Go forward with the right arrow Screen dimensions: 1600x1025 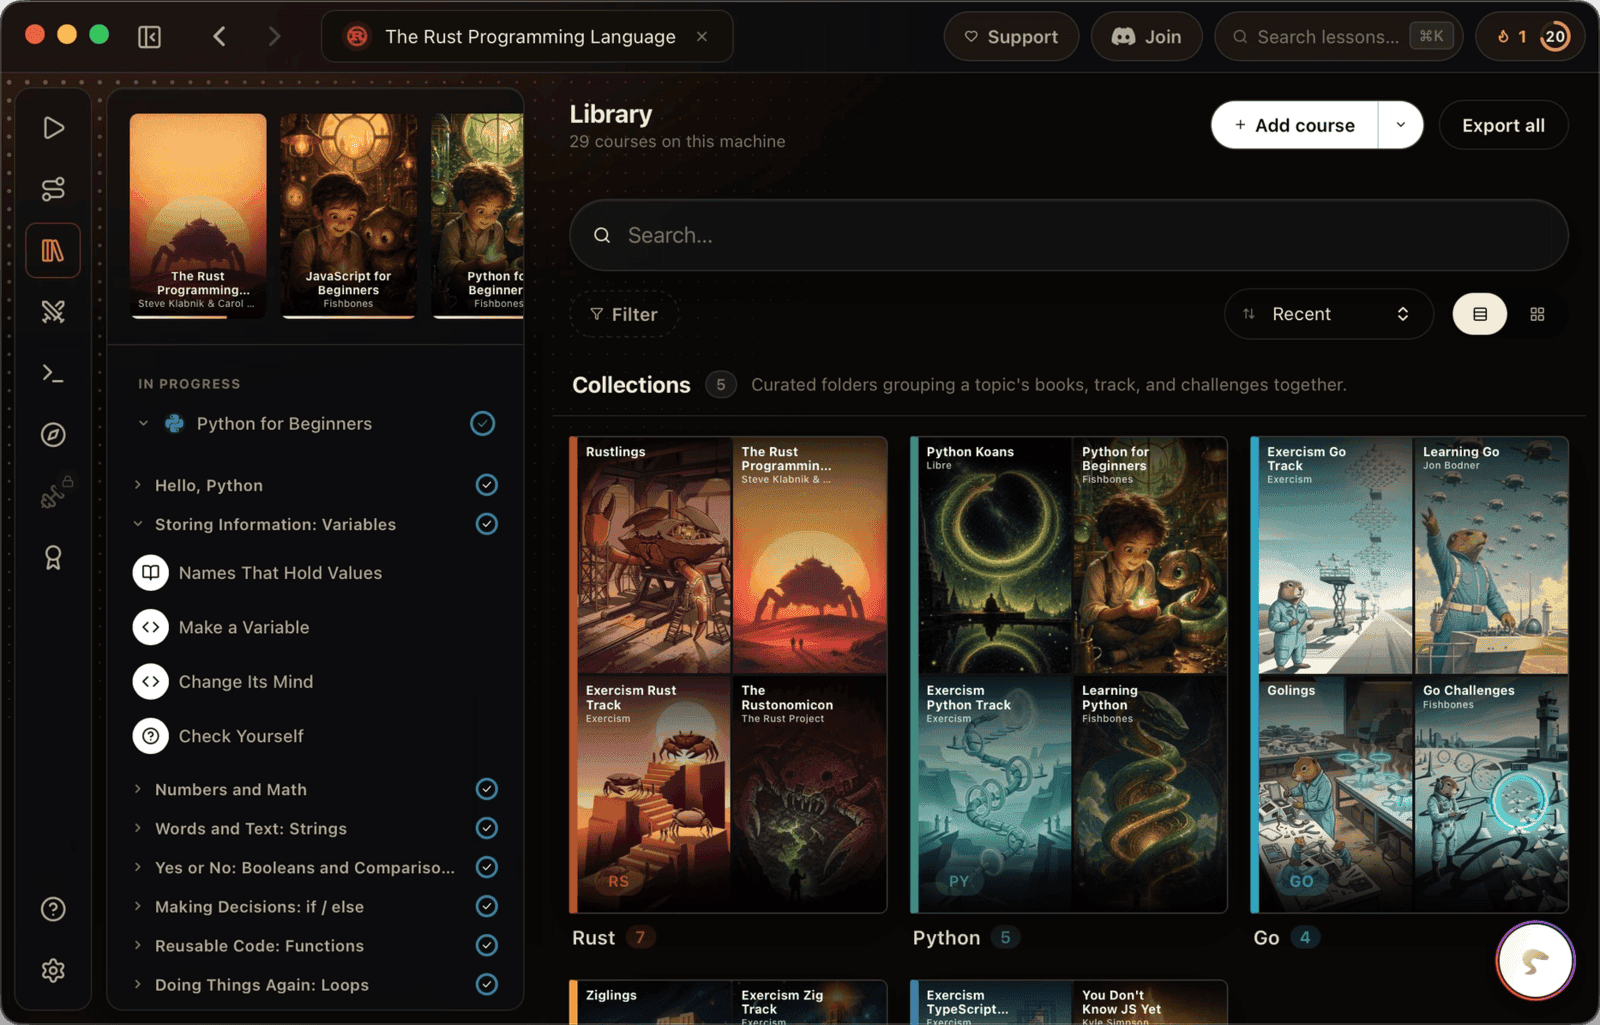[x=274, y=37]
